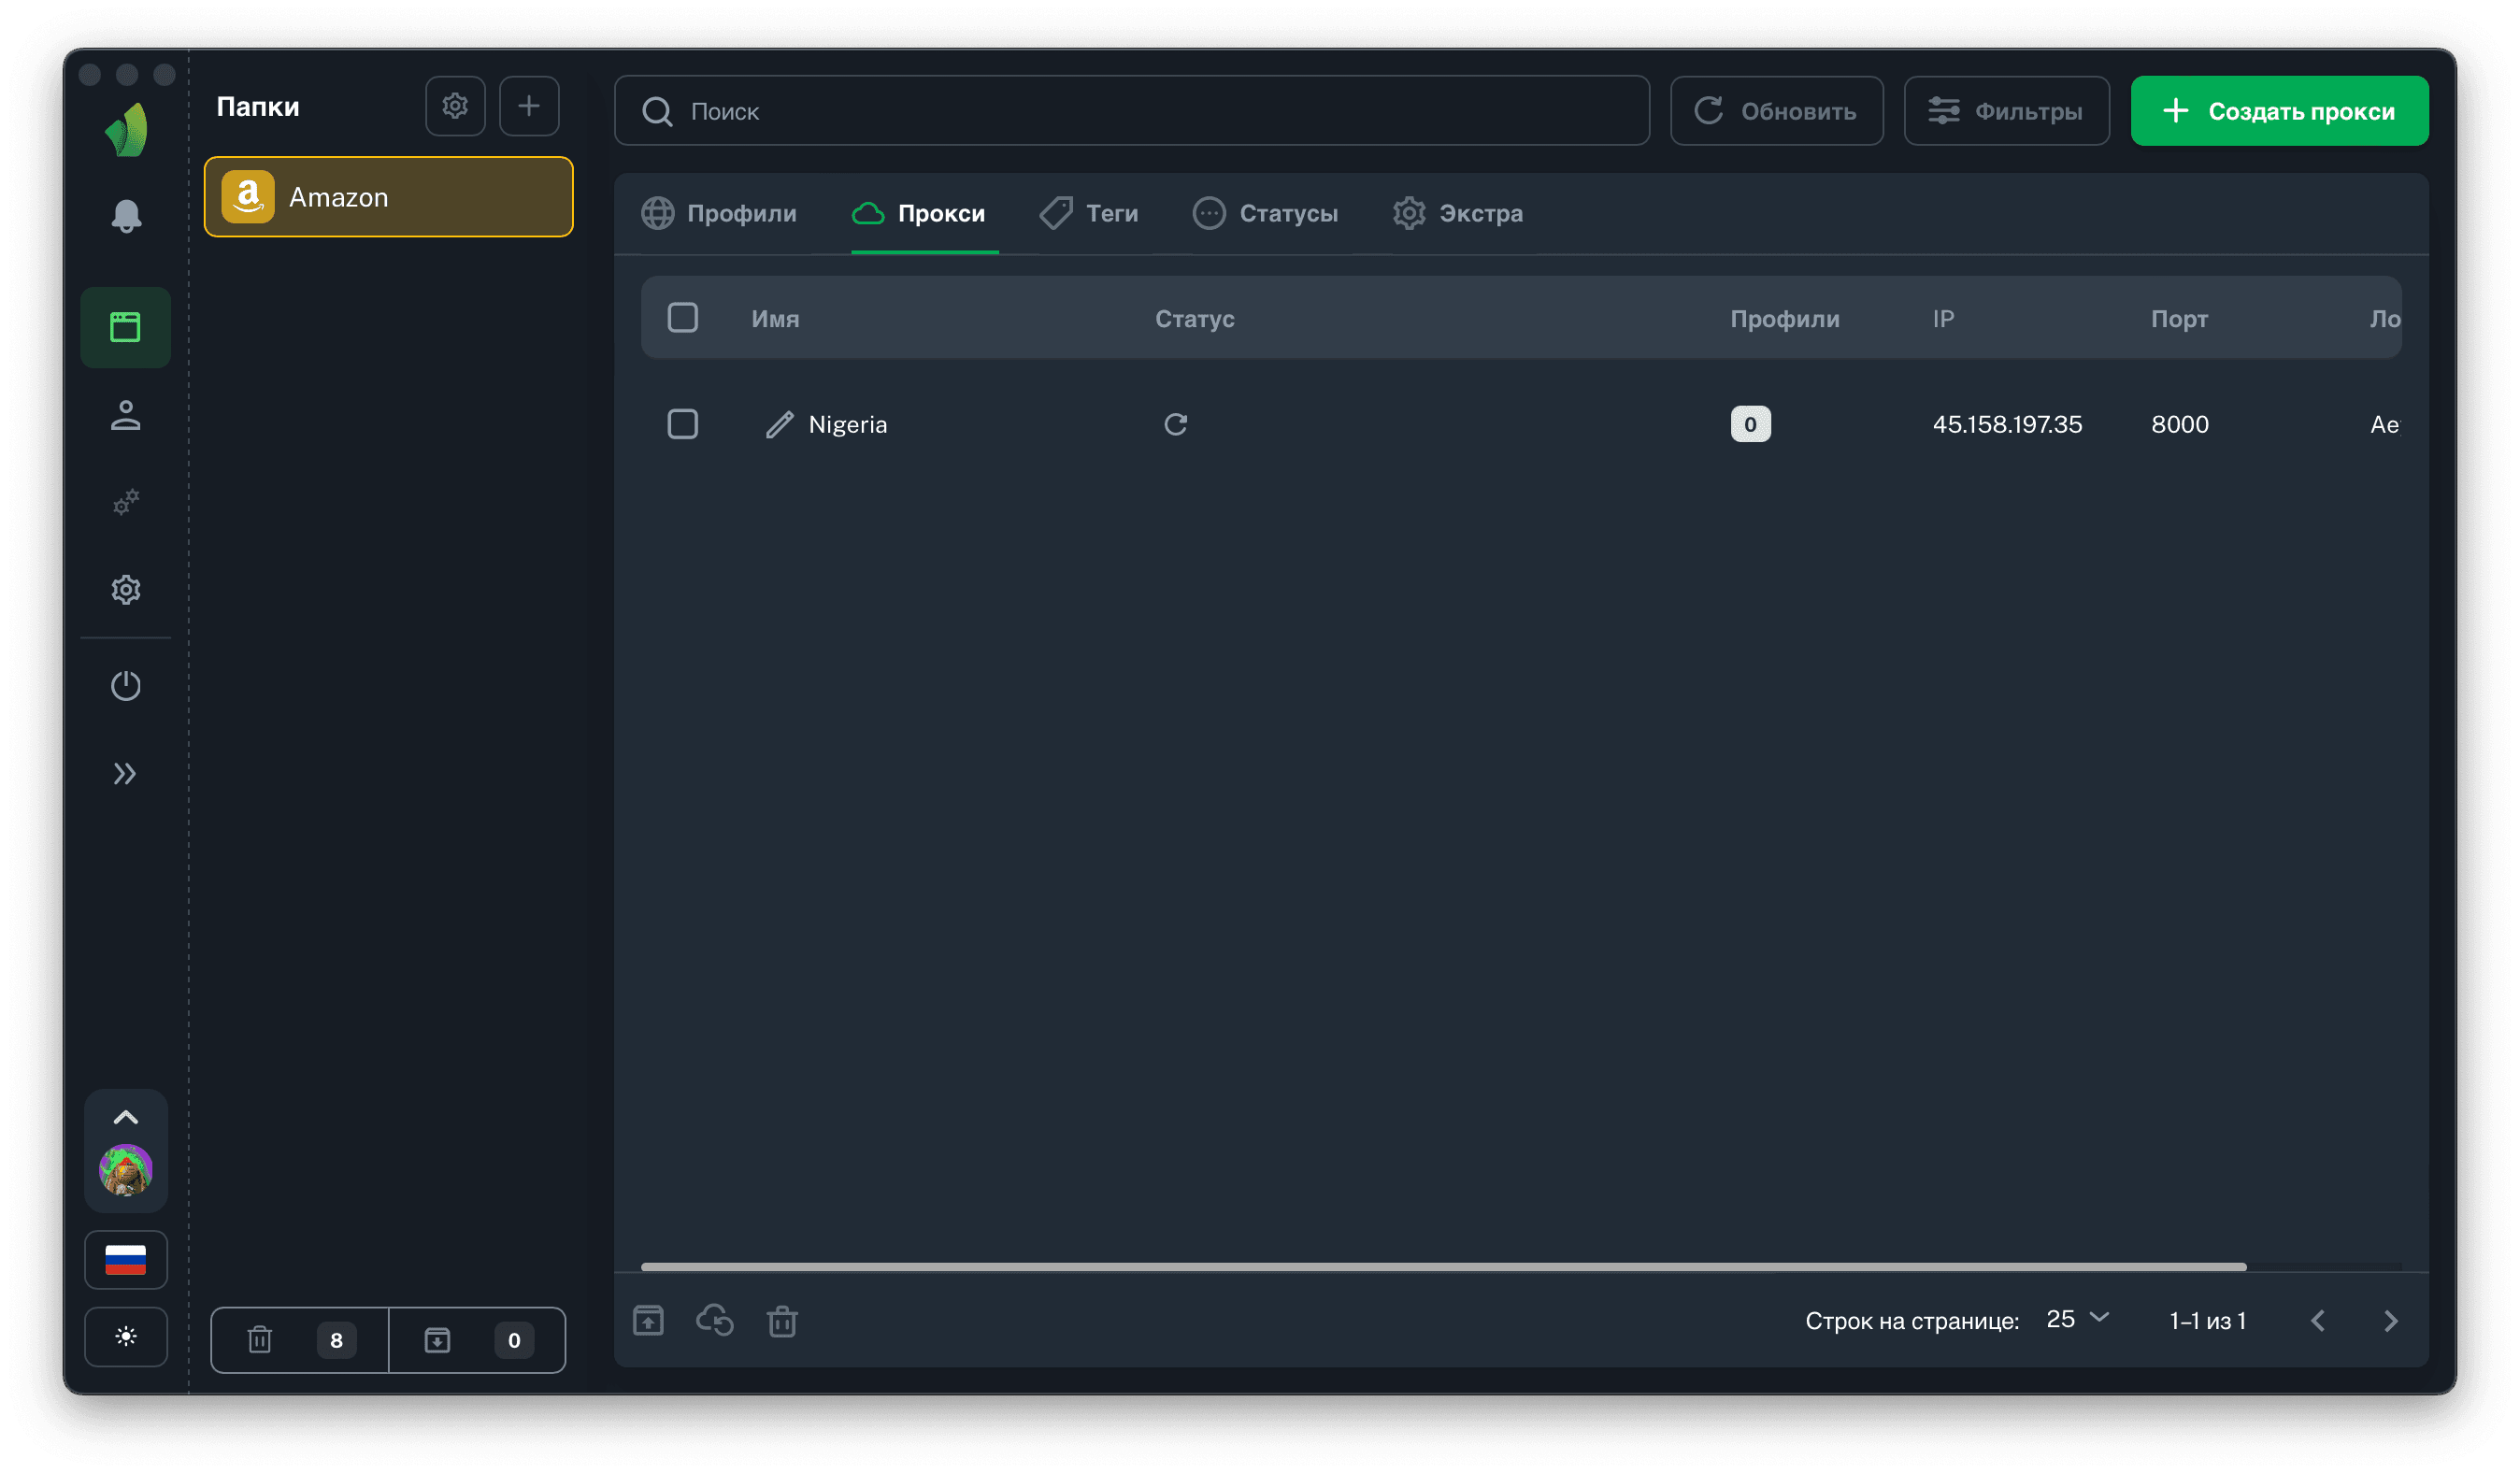
Task: Open the folder settings gear next to Папки
Action: (x=455, y=106)
